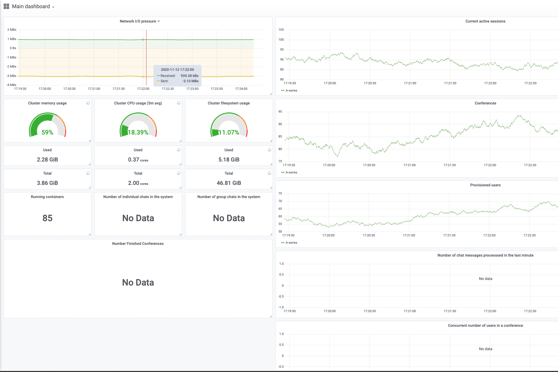Click resize handle of Cluster CPU usage panel
The height and width of the screenshot is (372, 558).
180,141
